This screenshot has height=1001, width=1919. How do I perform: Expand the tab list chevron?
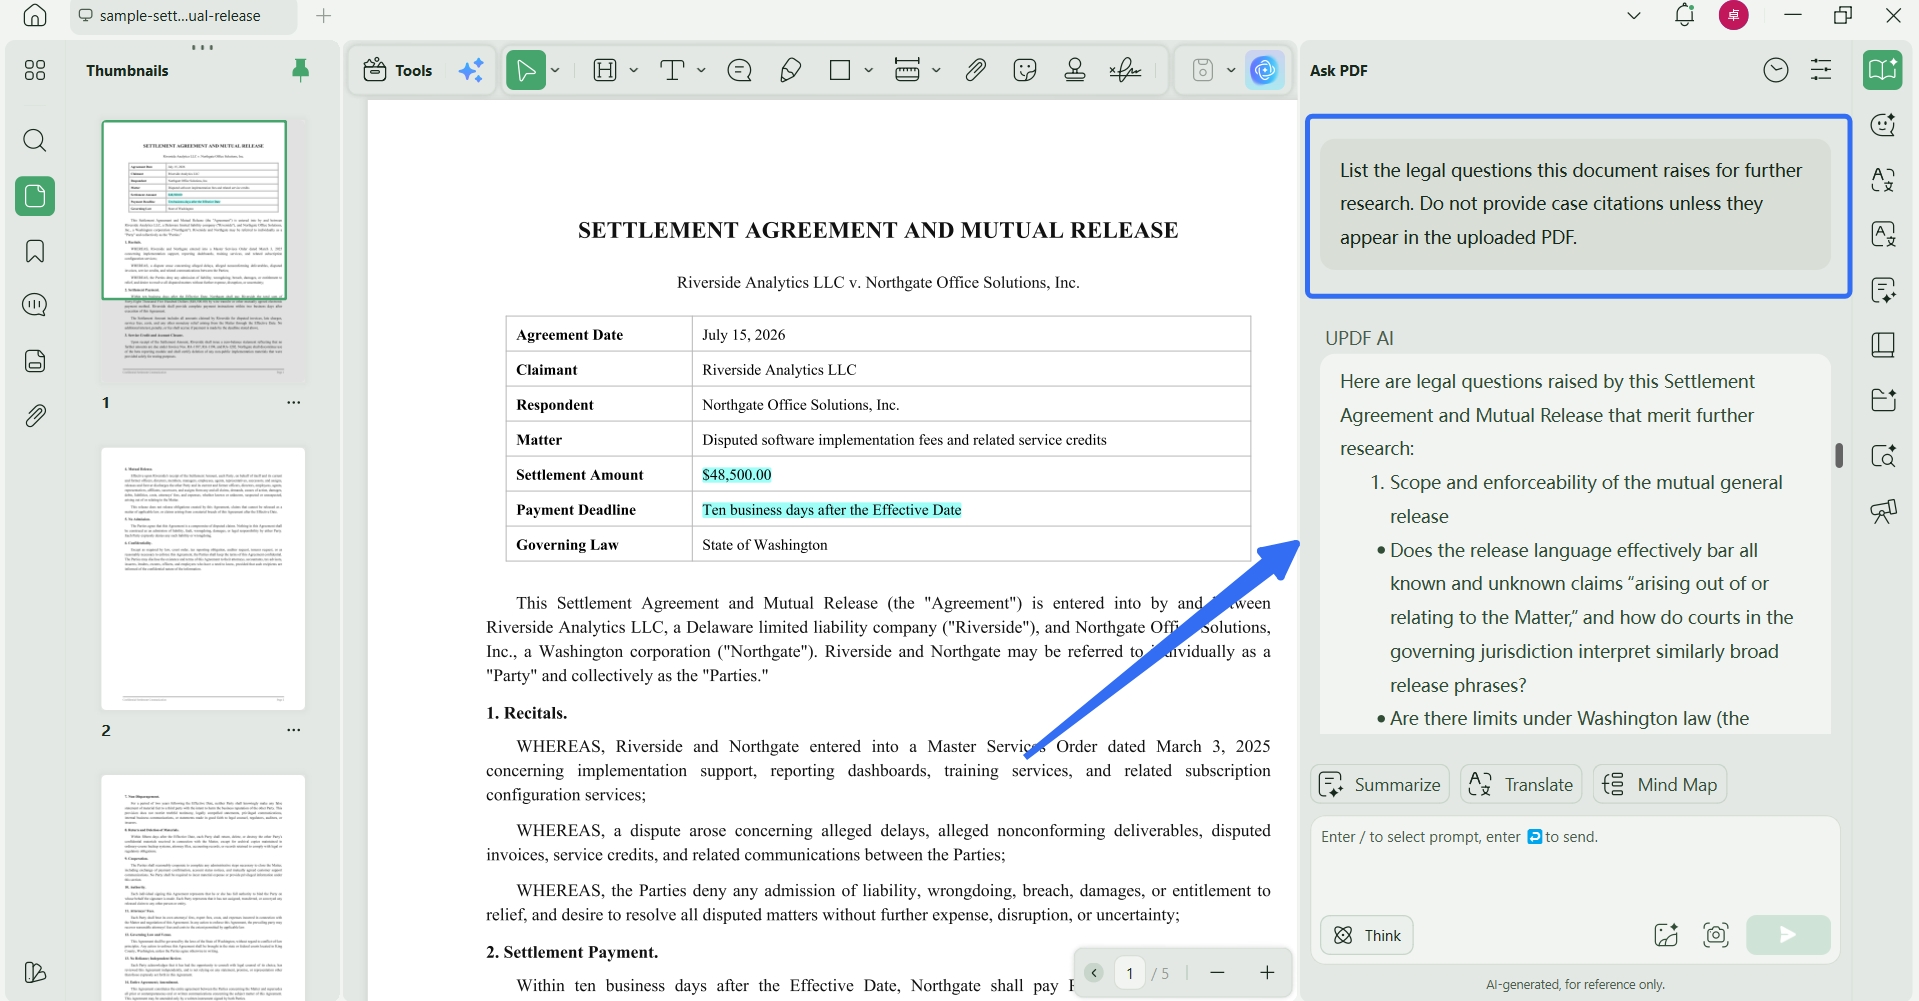(x=1634, y=15)
